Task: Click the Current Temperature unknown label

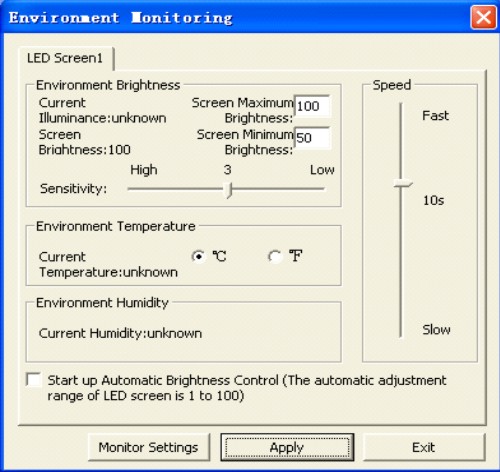Action: (108, 265)
